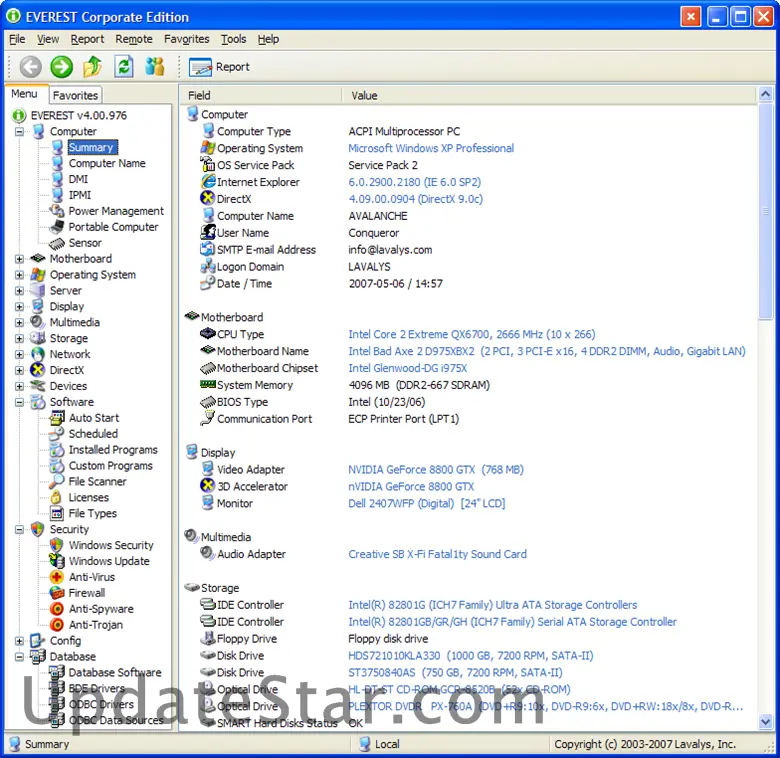Expand the Server tree node
Viewport: 780px width, 758px height.
pyautogui.click(x=19, y=291)
